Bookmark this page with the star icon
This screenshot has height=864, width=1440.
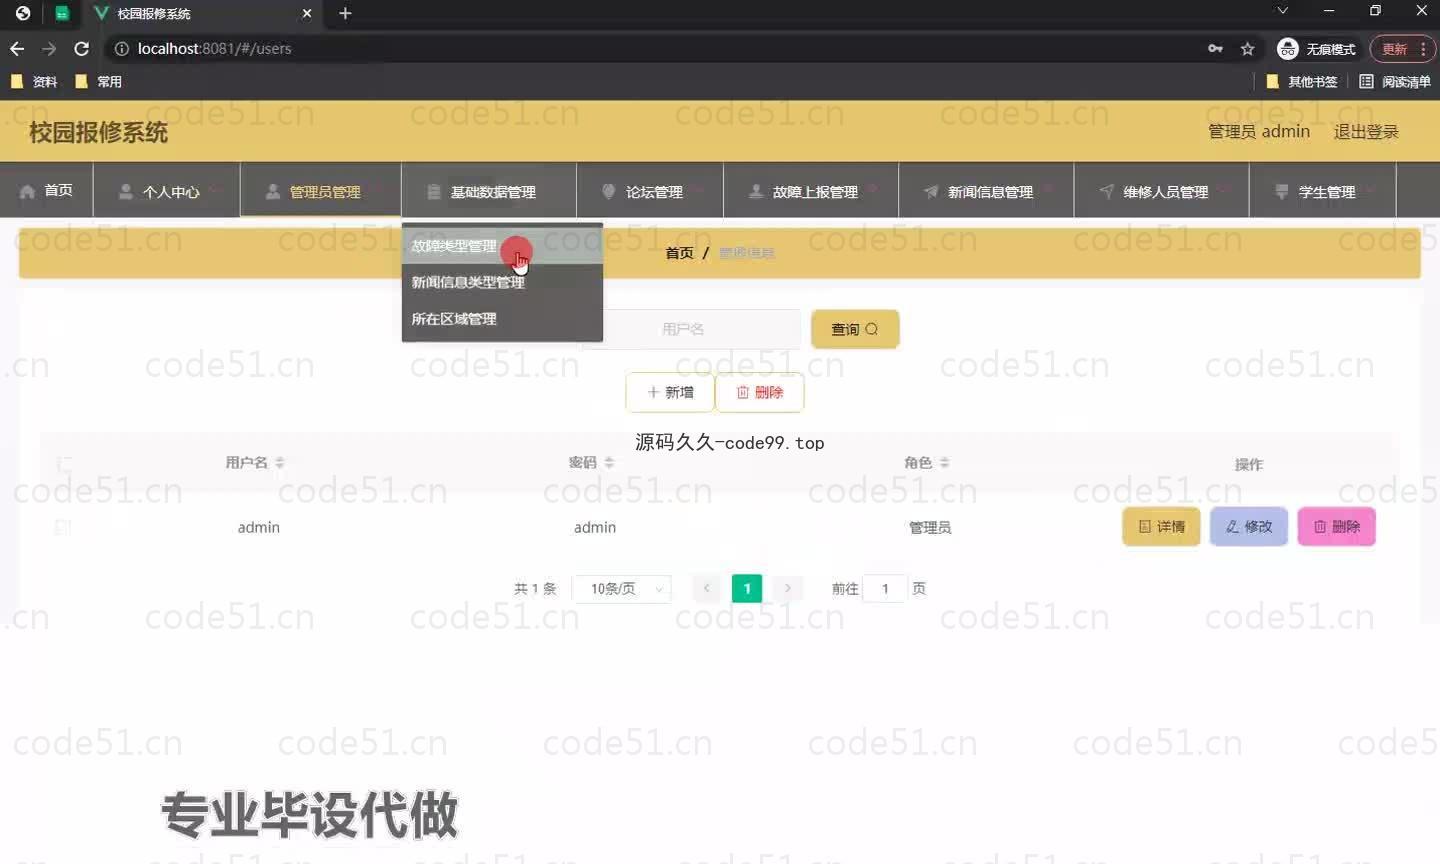click(x=1247, y=49)
